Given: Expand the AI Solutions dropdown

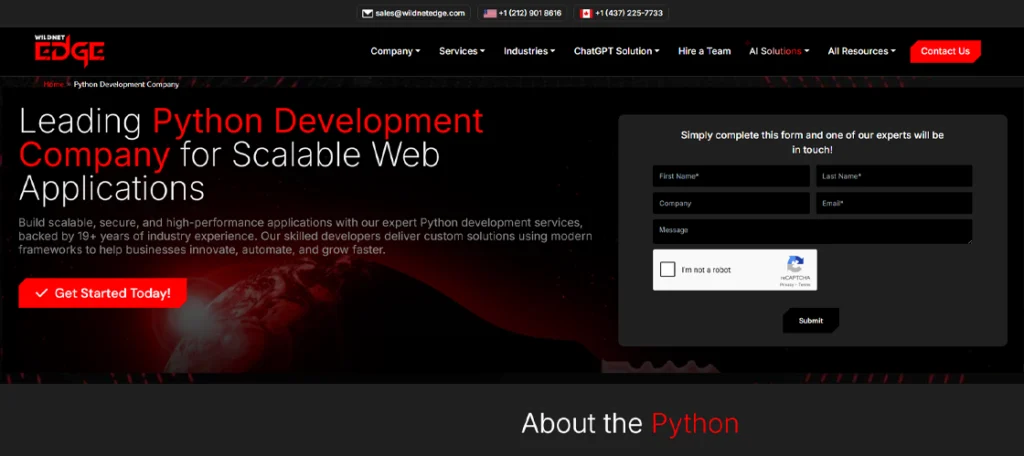Looking at the screenshot, I should 779,51.
